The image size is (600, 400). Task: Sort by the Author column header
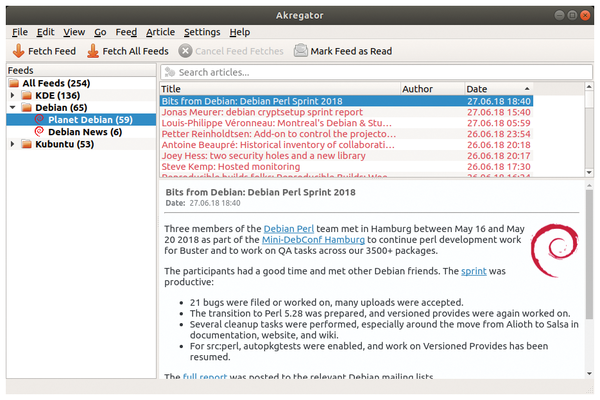click(432, 89)
